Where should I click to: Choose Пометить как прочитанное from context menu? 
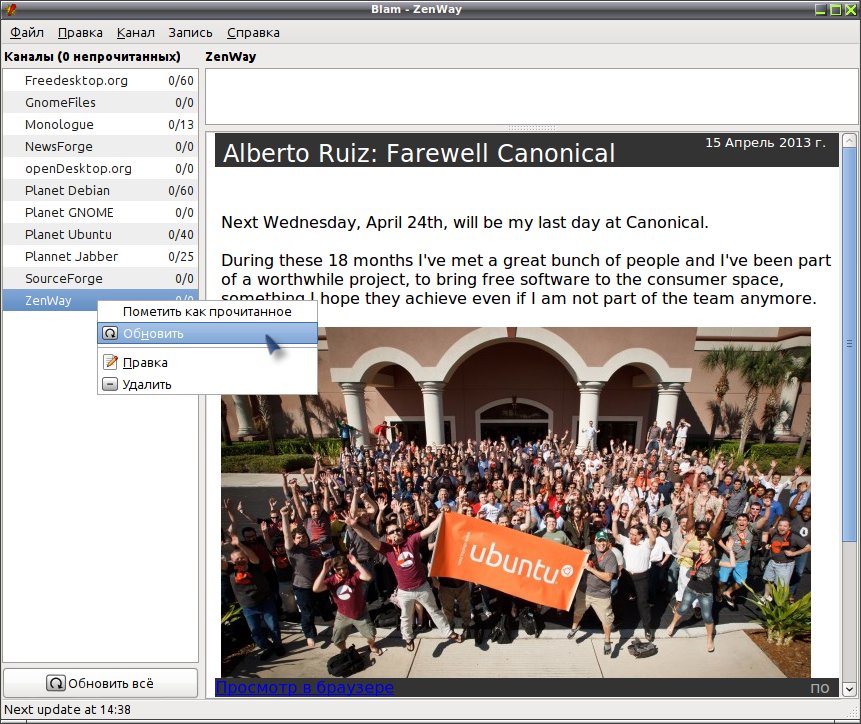(208, 312)
